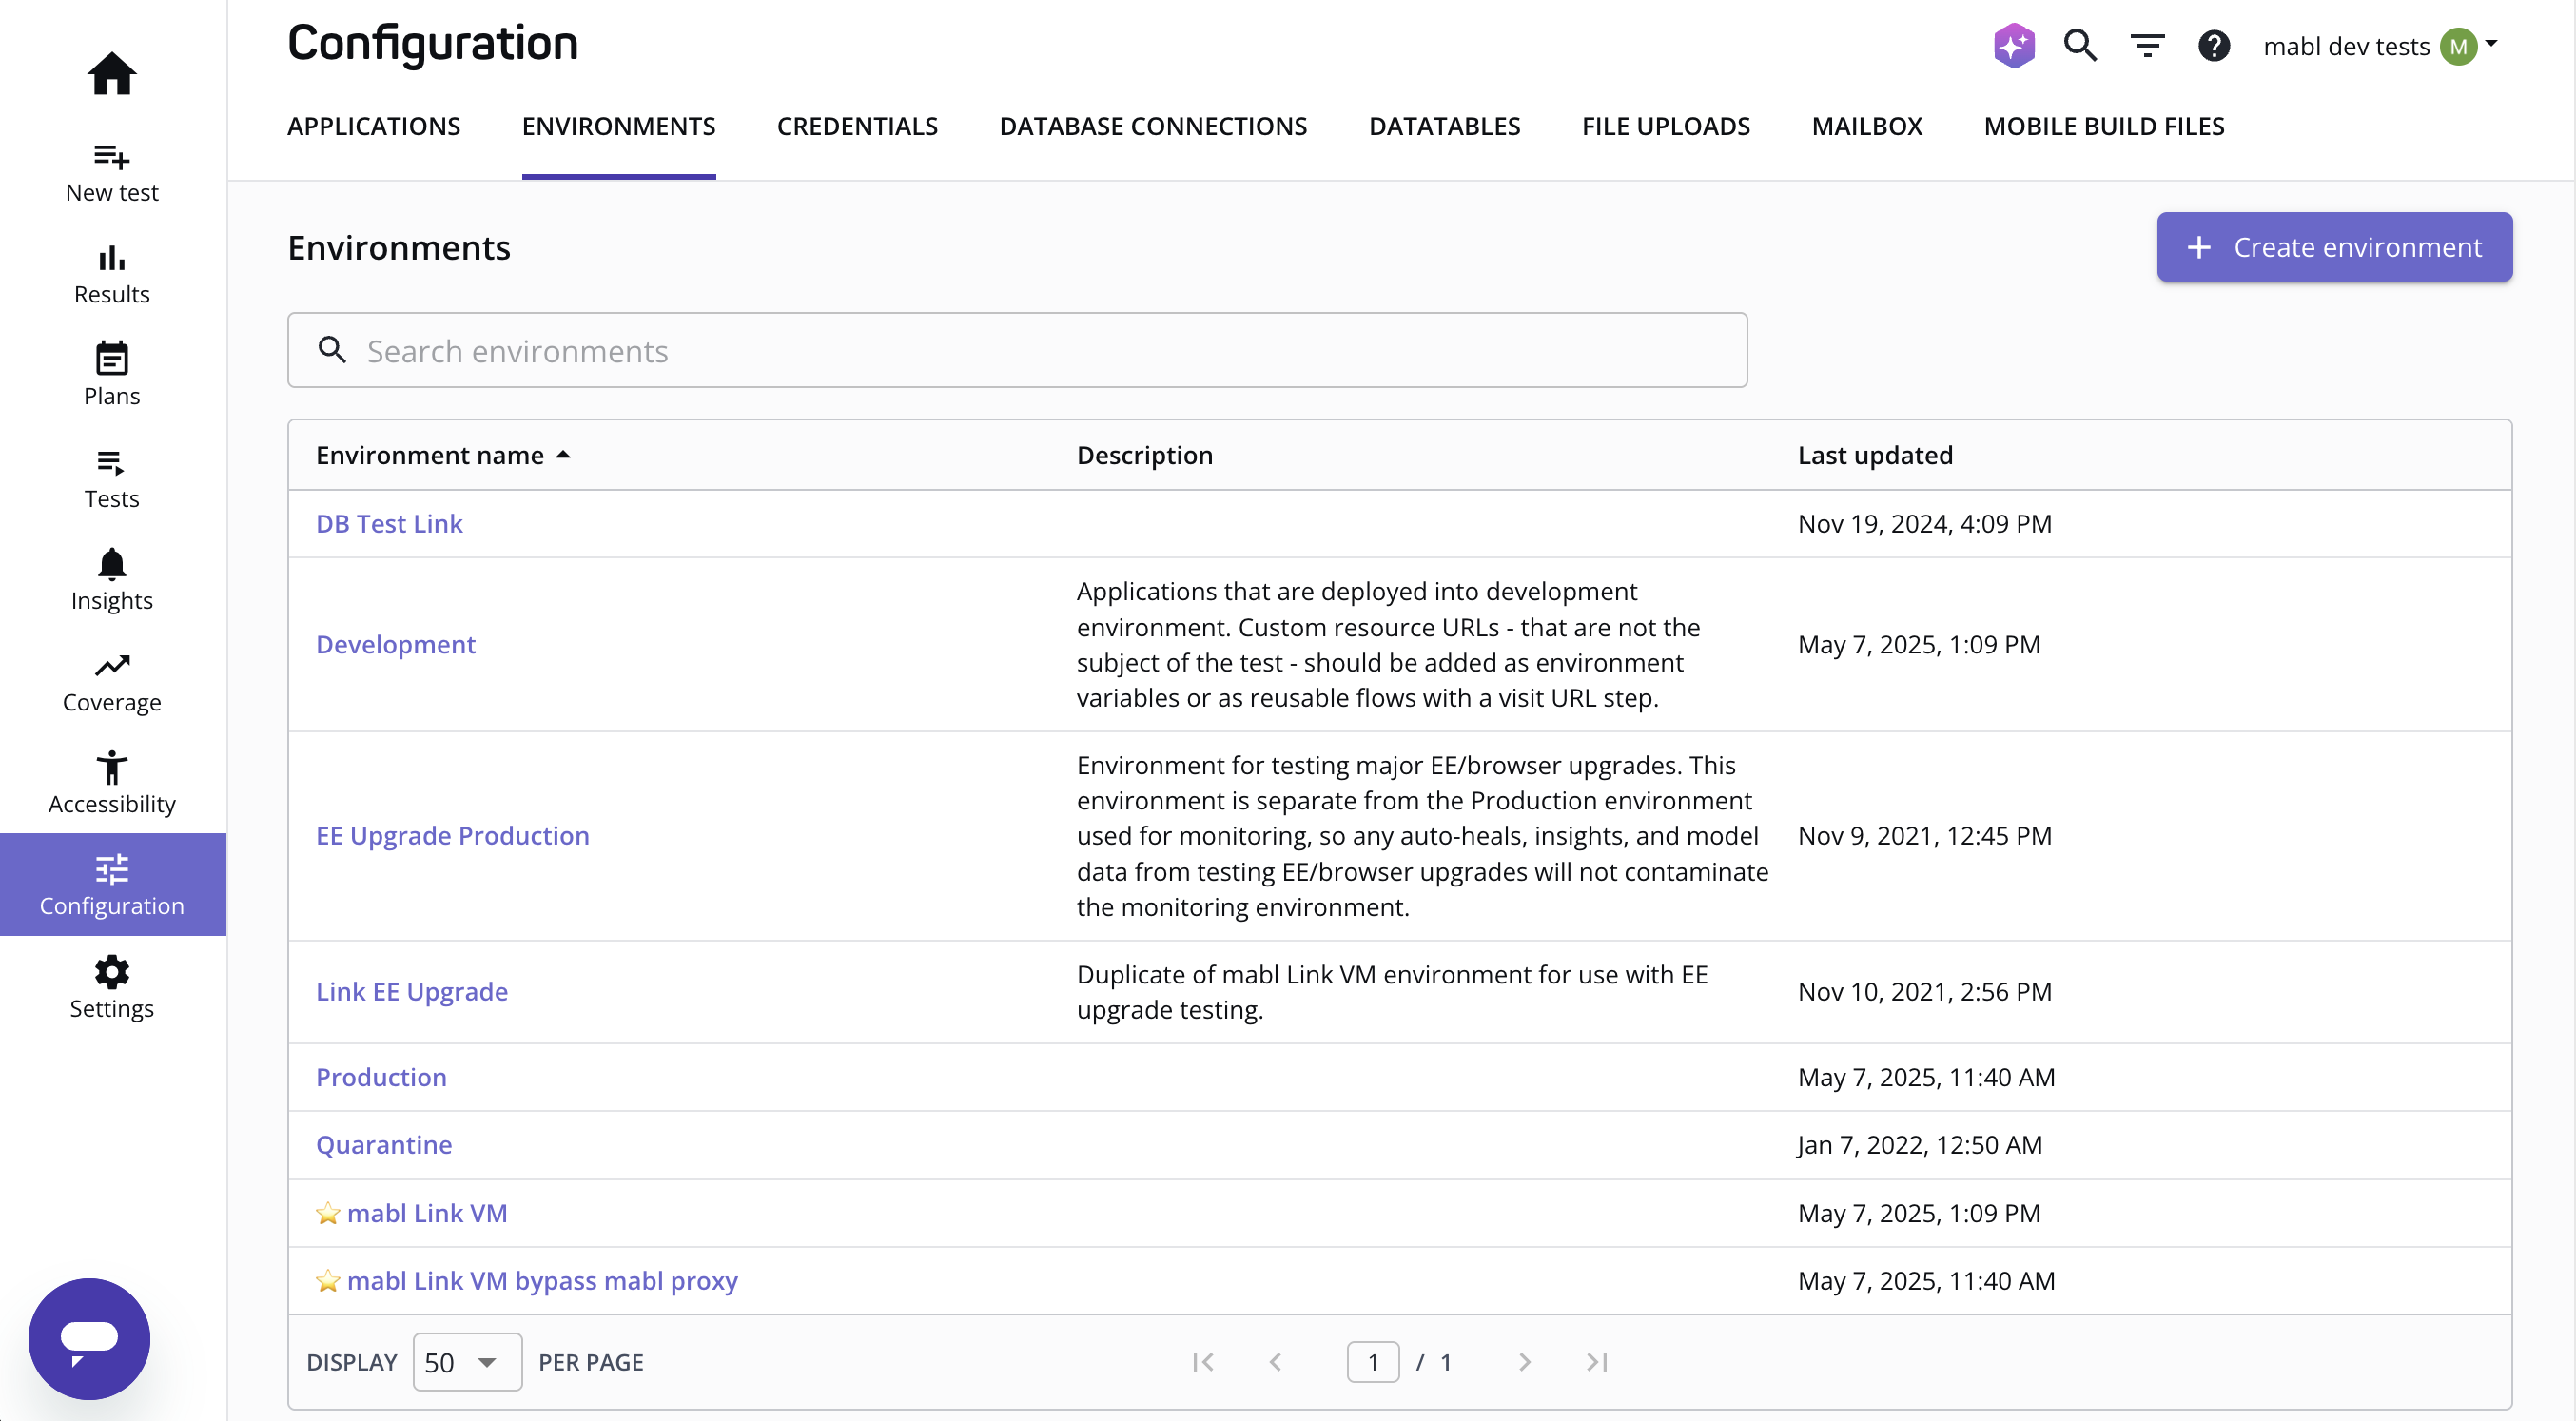Open the EE Upgrade Production environment link
2576x1421 pixels.
pos(452,836)
